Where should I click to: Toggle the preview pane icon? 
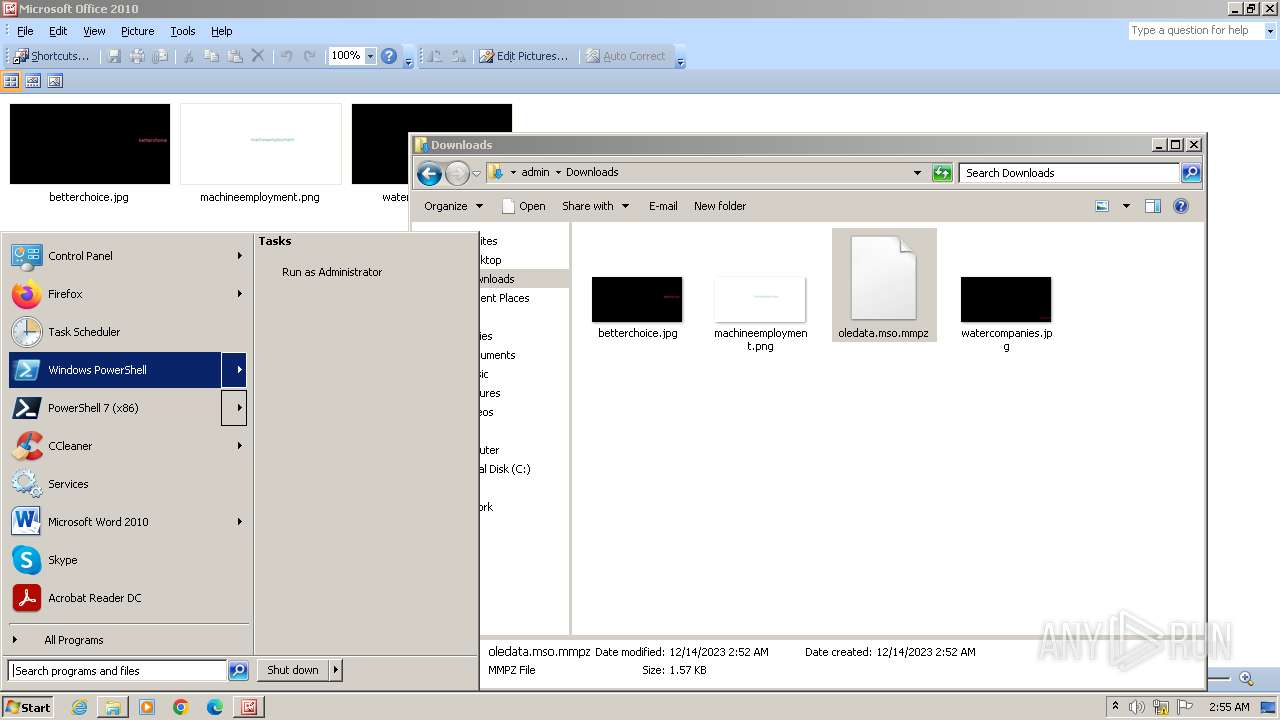[1153, 206]
